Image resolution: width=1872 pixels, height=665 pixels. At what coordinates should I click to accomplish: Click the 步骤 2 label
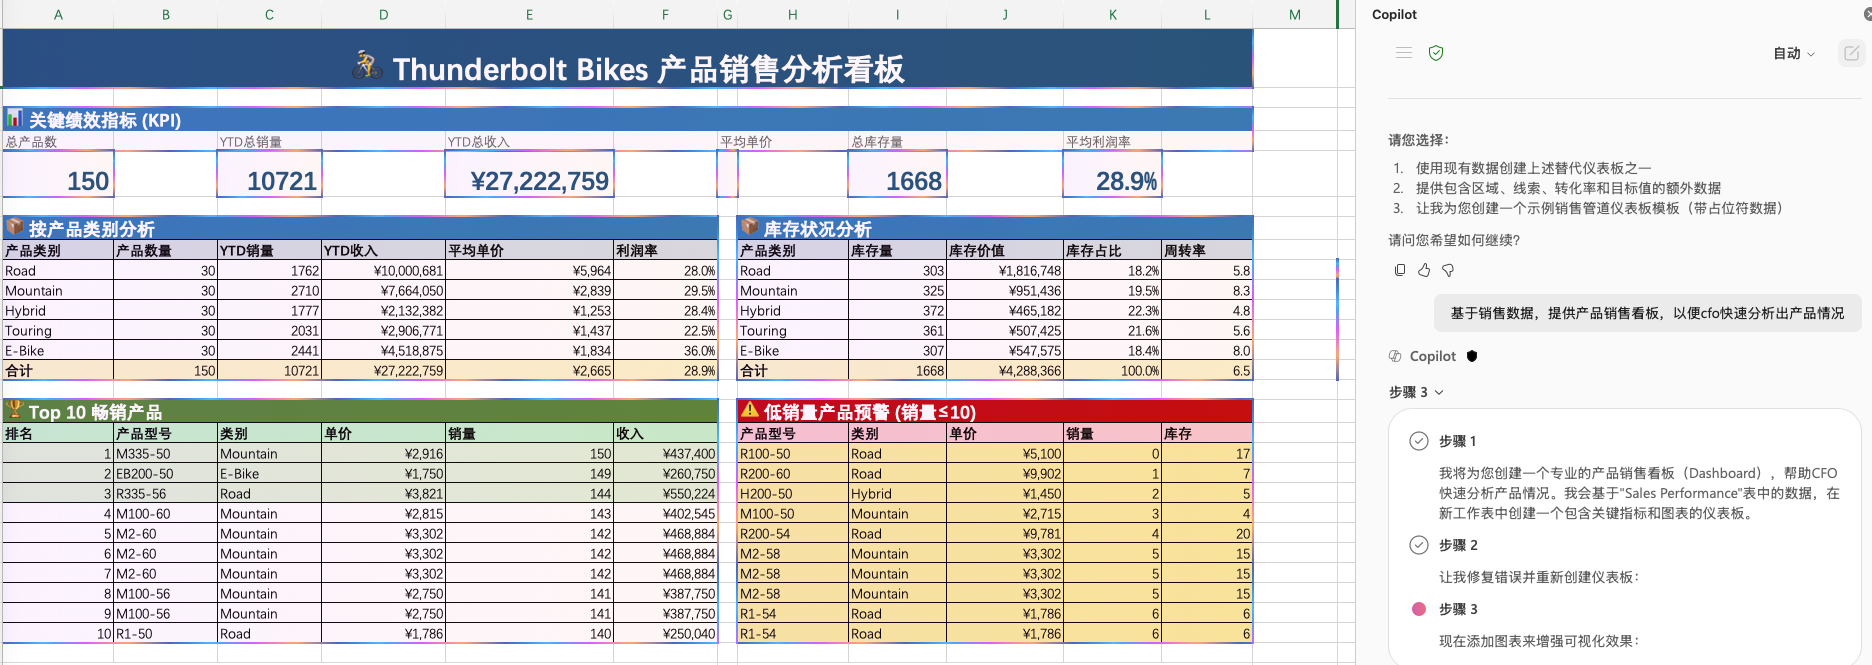pyautogui.click(x=1457, y=545)
